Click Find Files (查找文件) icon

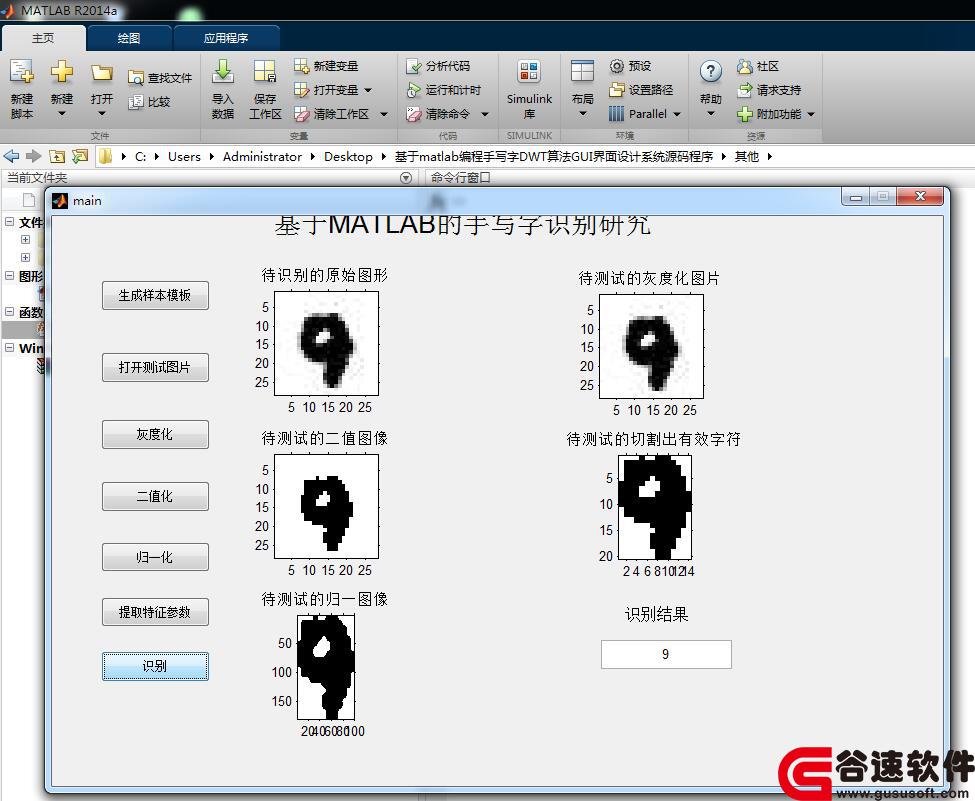(136, 78)
